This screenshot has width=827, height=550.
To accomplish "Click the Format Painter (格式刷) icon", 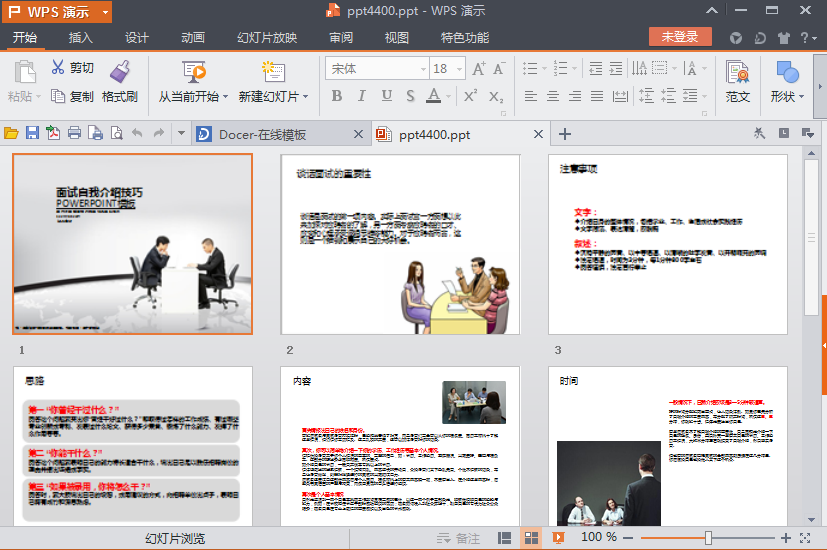I will coord(120,71).
